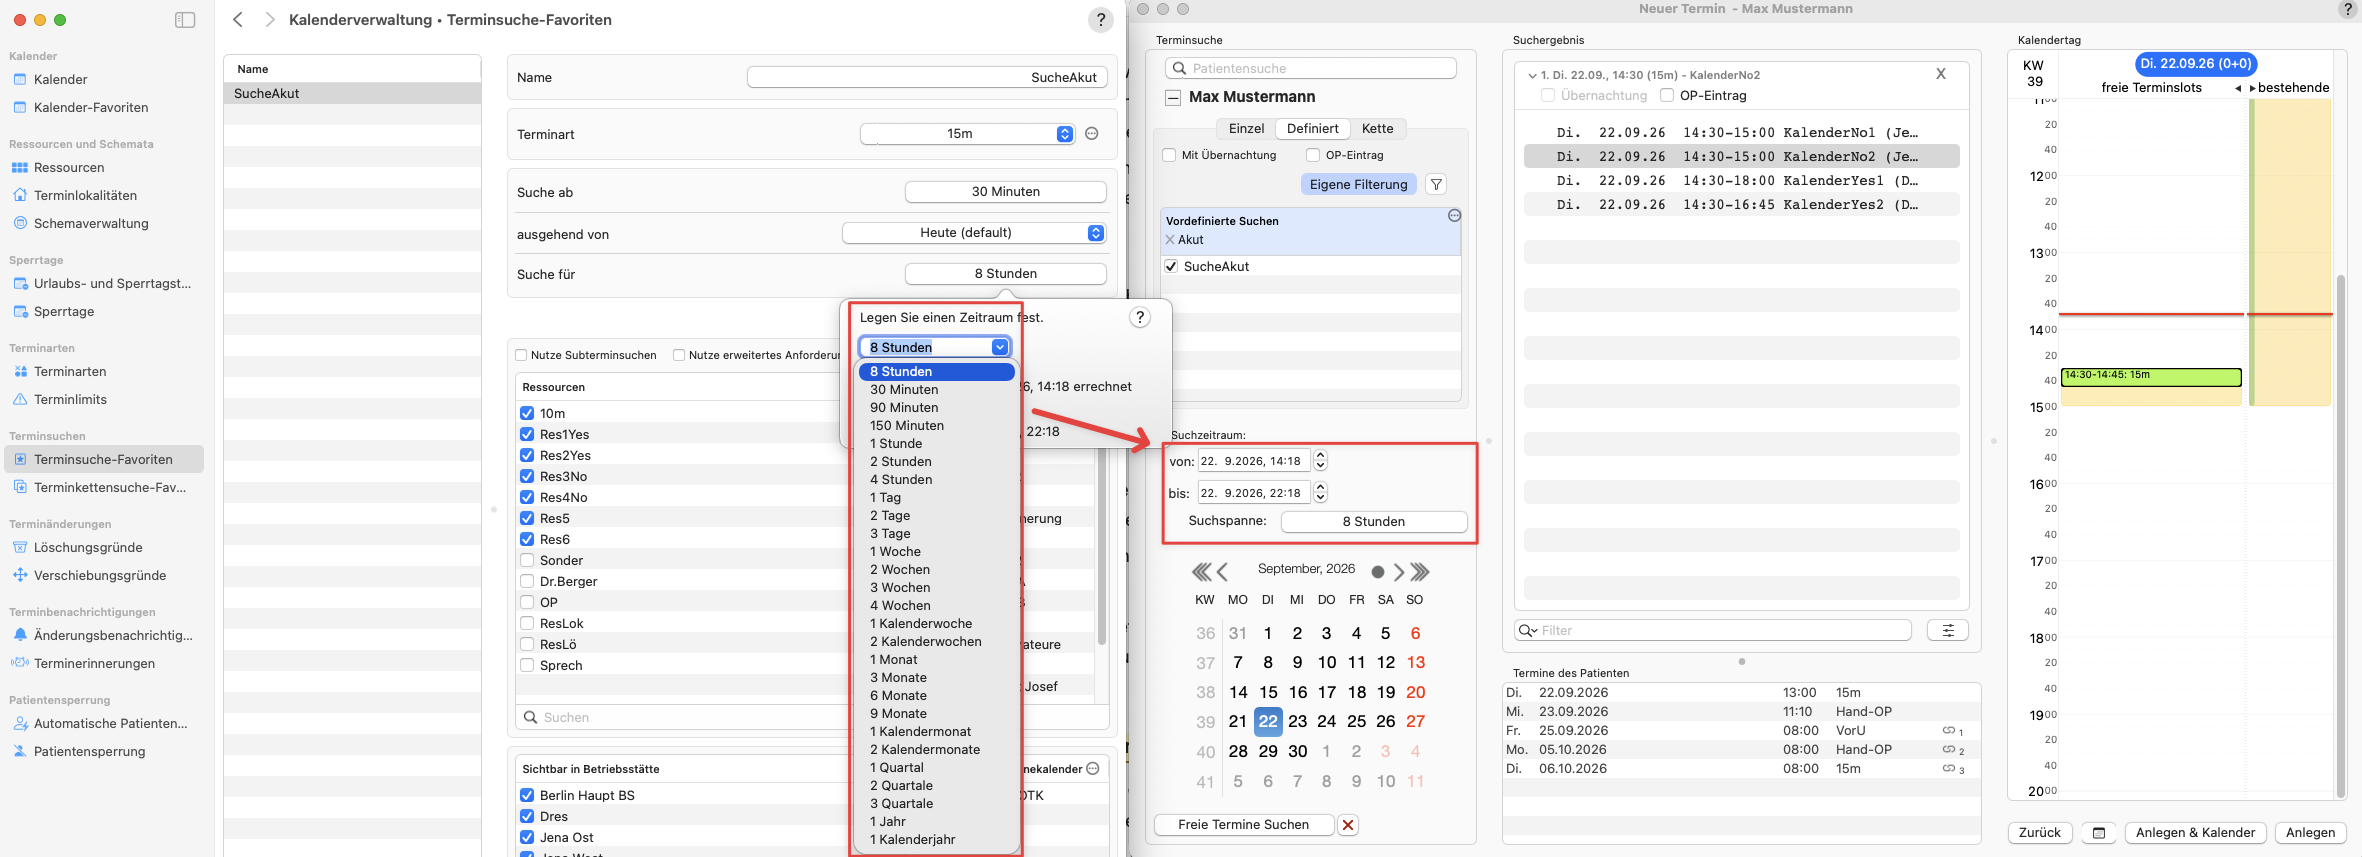
Task: Go back with the left chevron in Kalenderverwaltung
Action: click(x=238, y=20)
